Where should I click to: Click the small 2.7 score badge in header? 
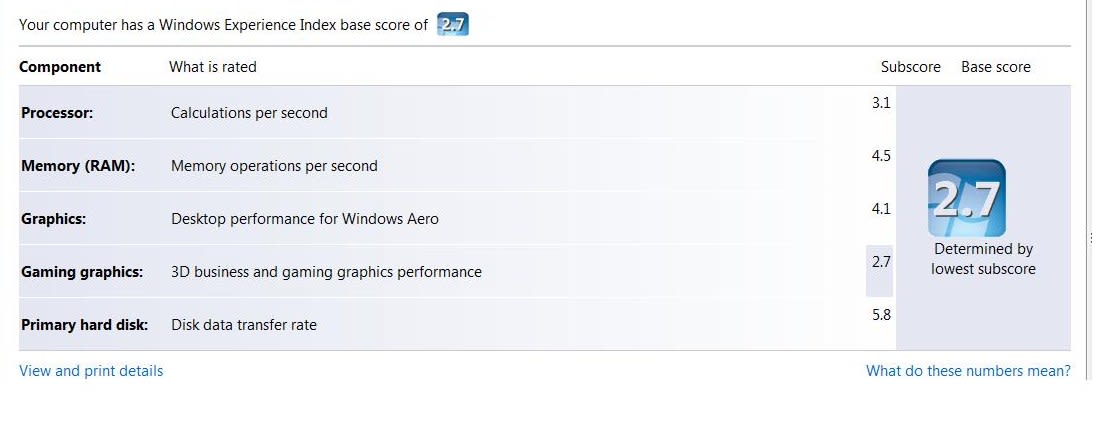tap(453, 25)
